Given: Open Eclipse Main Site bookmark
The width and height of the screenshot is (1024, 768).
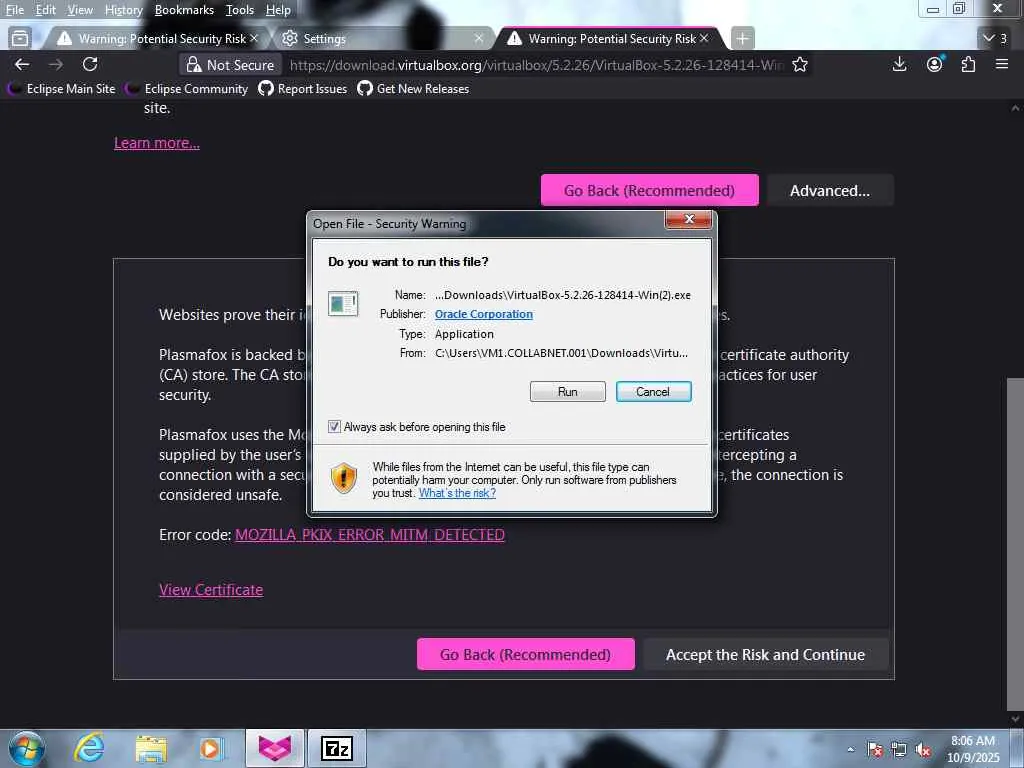Looking at the screenshot, I should point(61,89).
